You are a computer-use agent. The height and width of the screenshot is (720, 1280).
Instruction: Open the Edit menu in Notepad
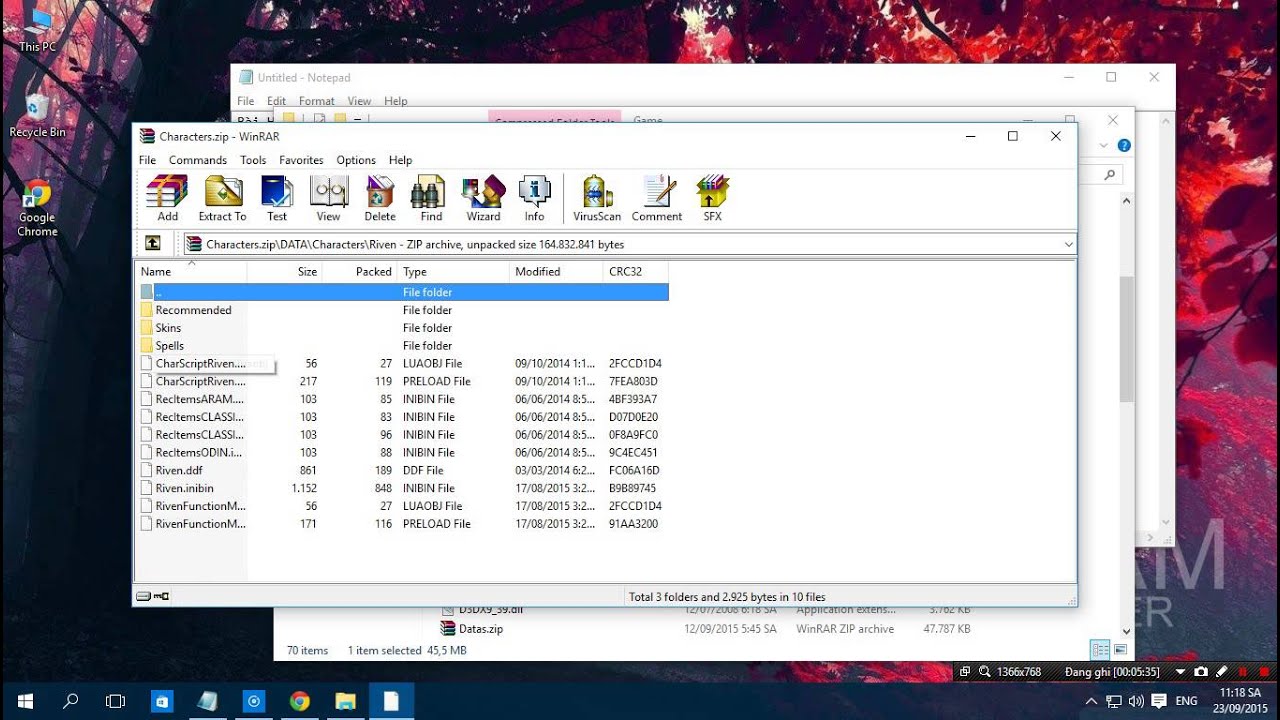[276, 101]
